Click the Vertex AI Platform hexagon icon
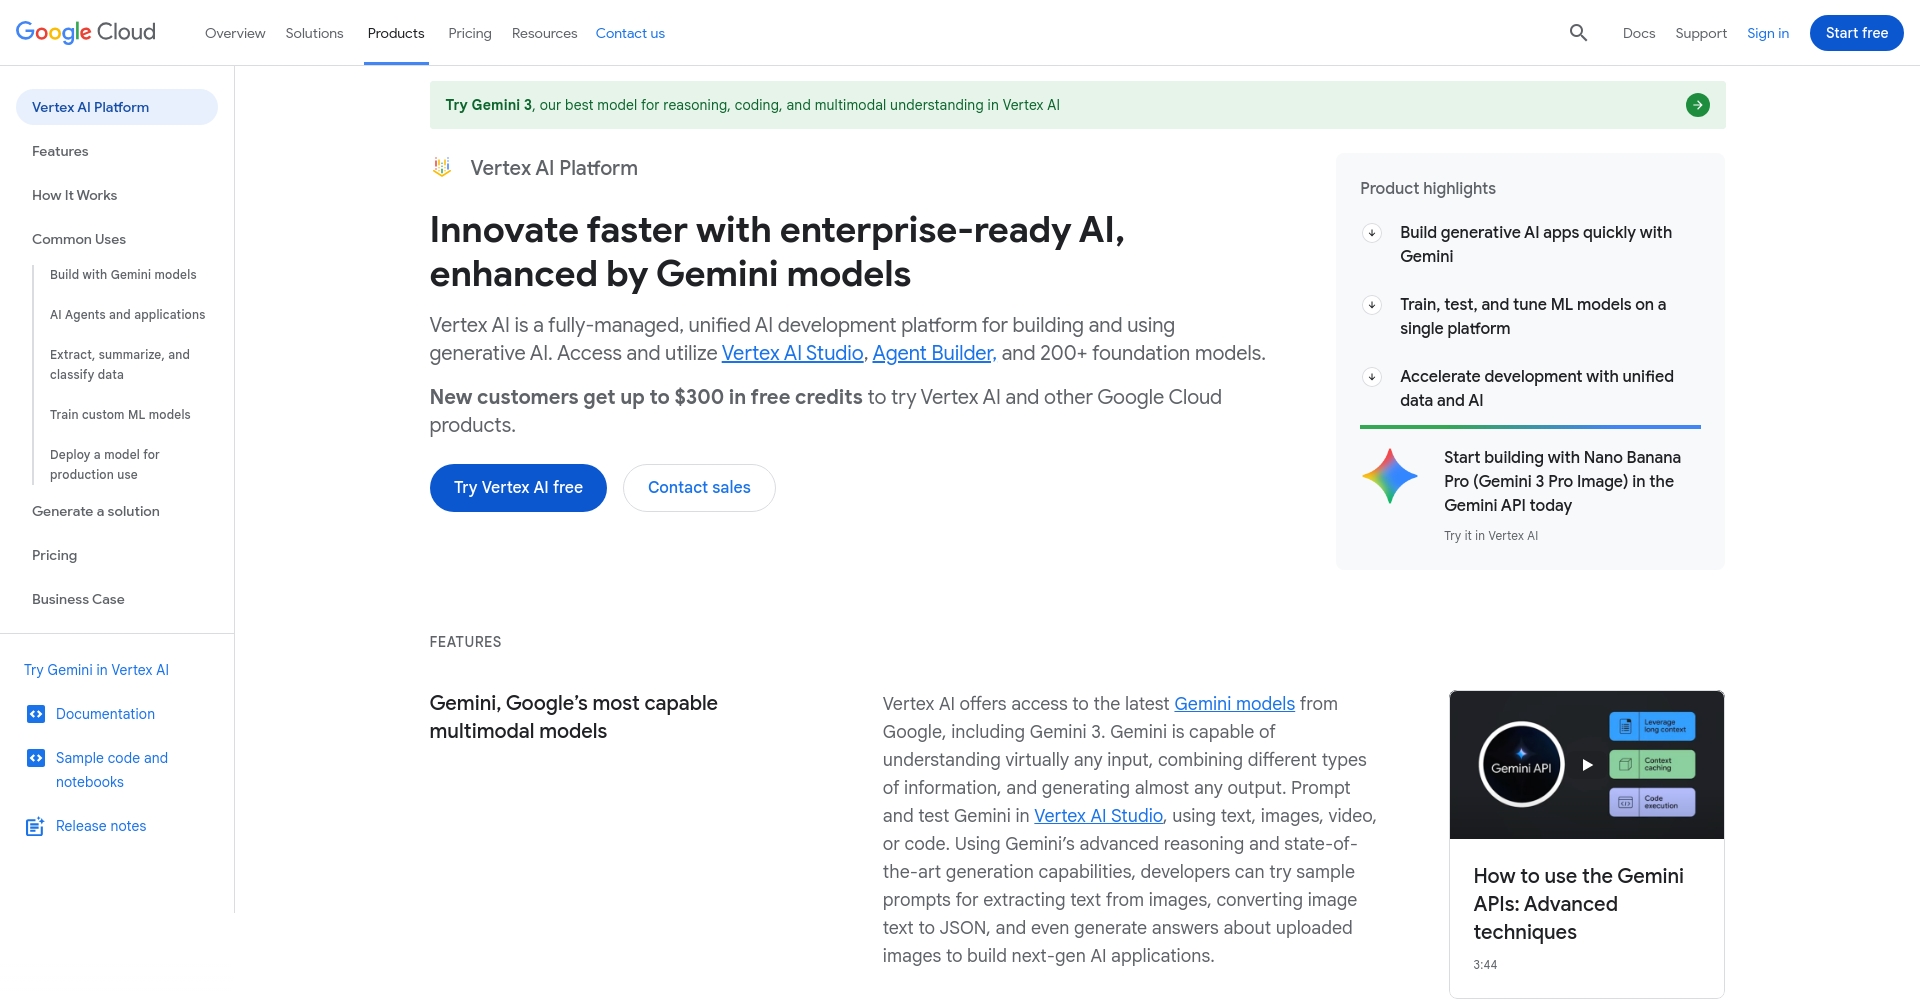Viewport: 1920px width, 1000px height. (441, 167)
